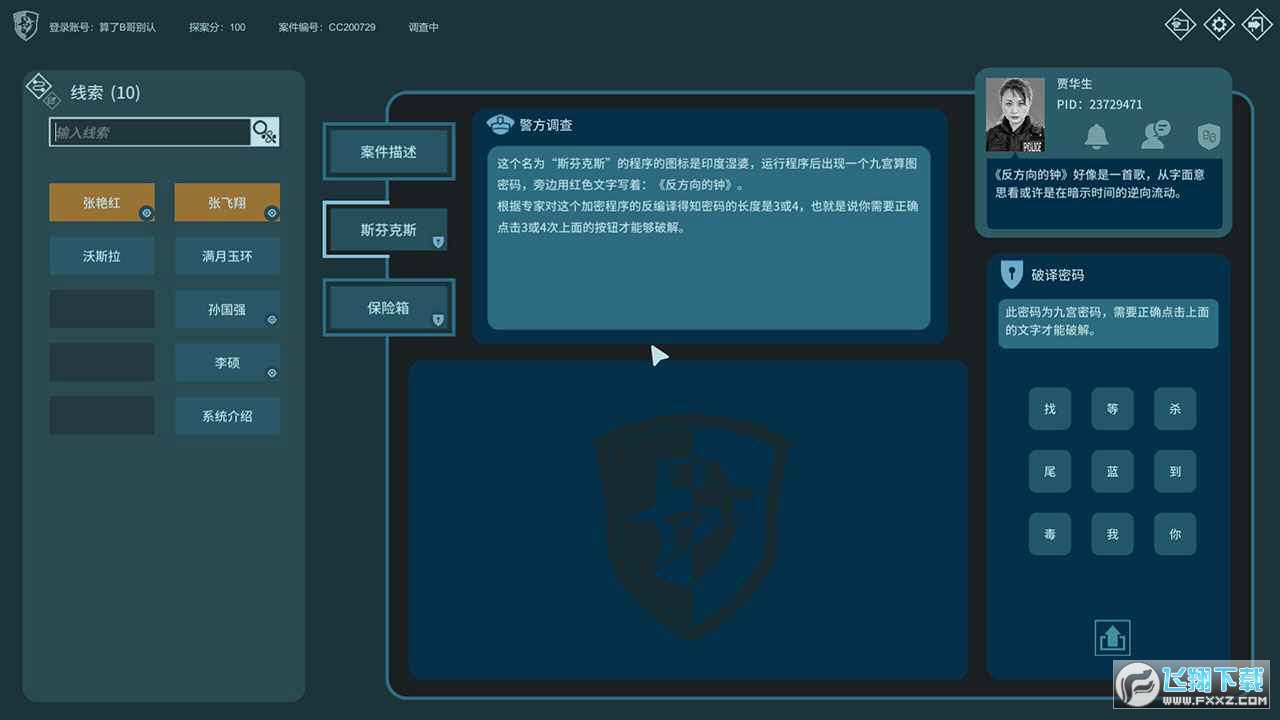The image size is (1280, 720).
Task: Toggle the eye icon on 张艳红 clue
Action: 146,213
